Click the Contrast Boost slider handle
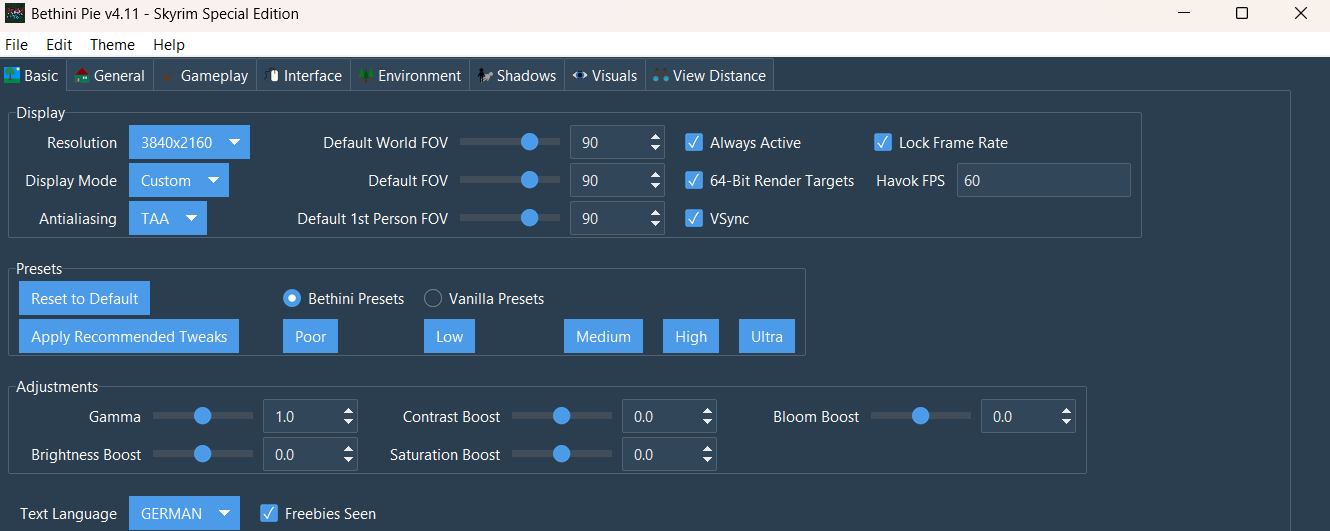 pyautogui.click(x=561, y=416)
